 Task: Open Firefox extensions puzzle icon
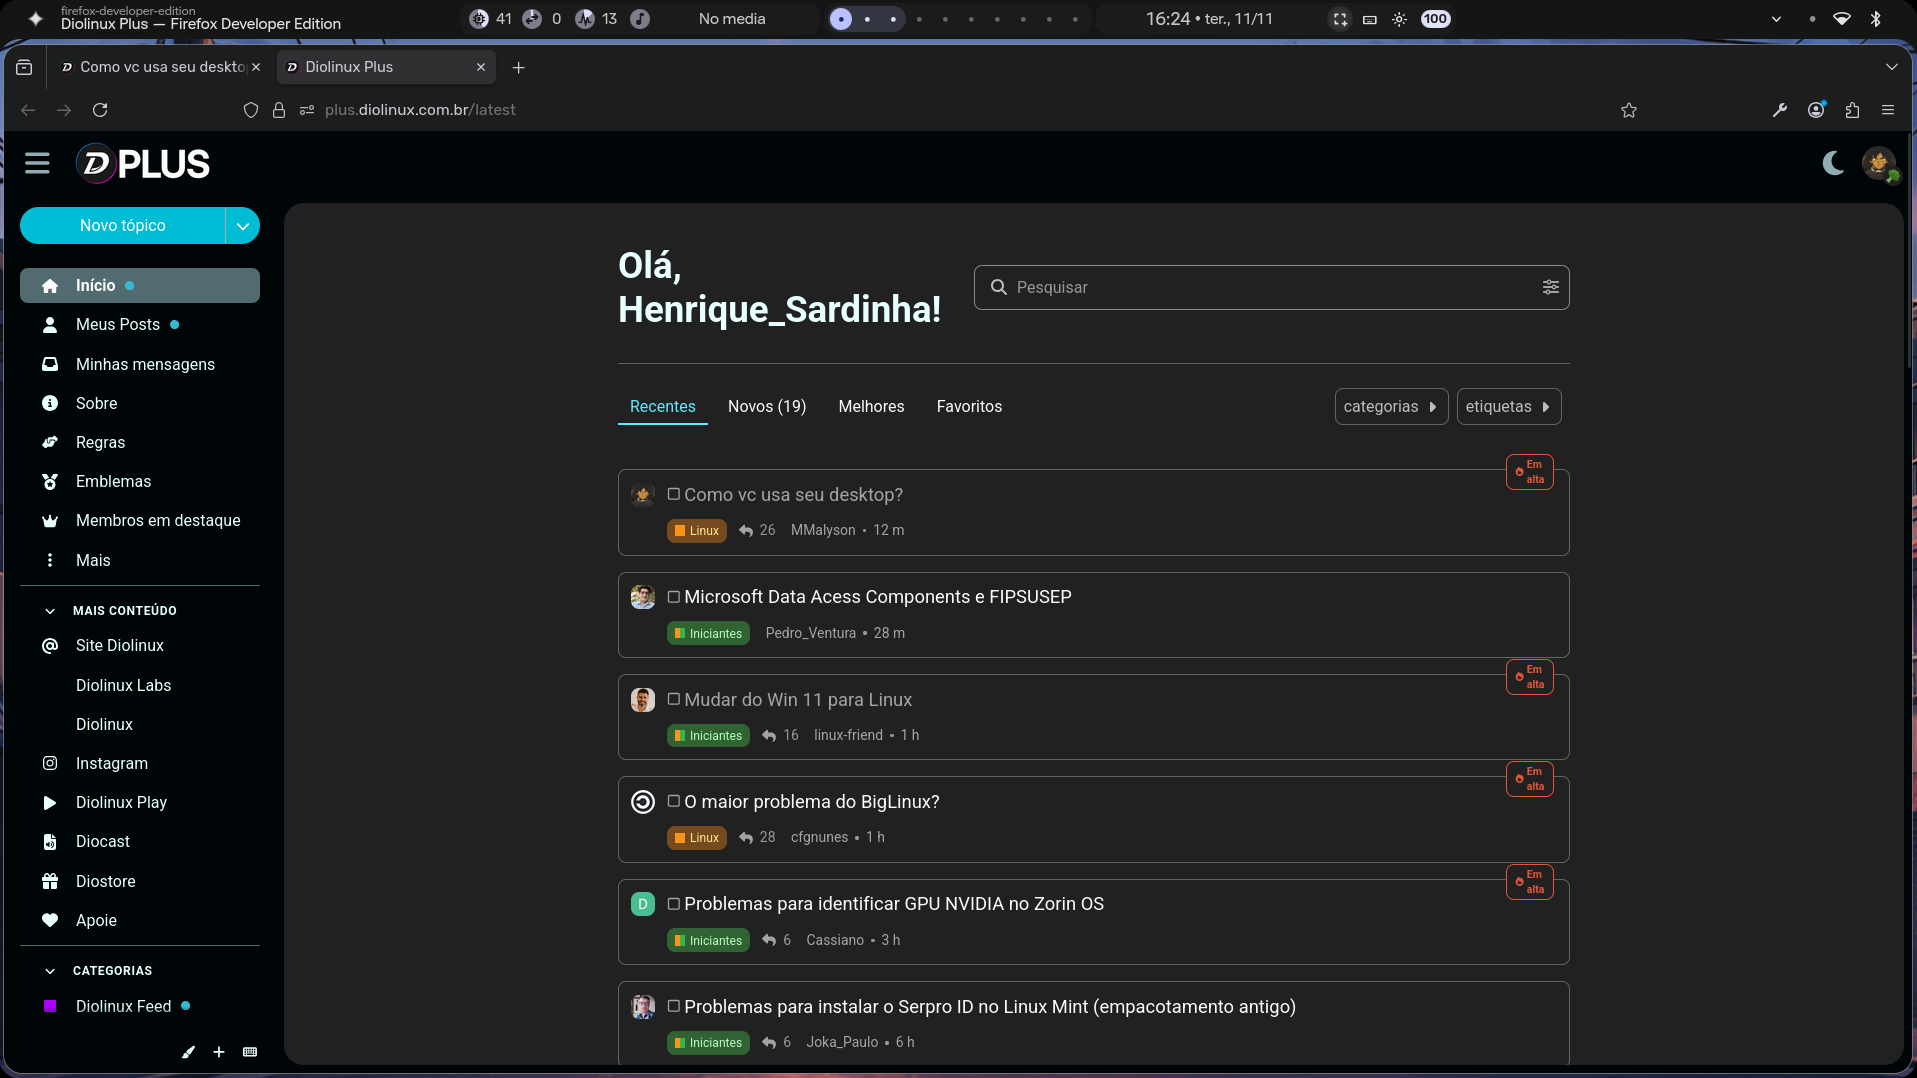click(x=1852, y=110)
